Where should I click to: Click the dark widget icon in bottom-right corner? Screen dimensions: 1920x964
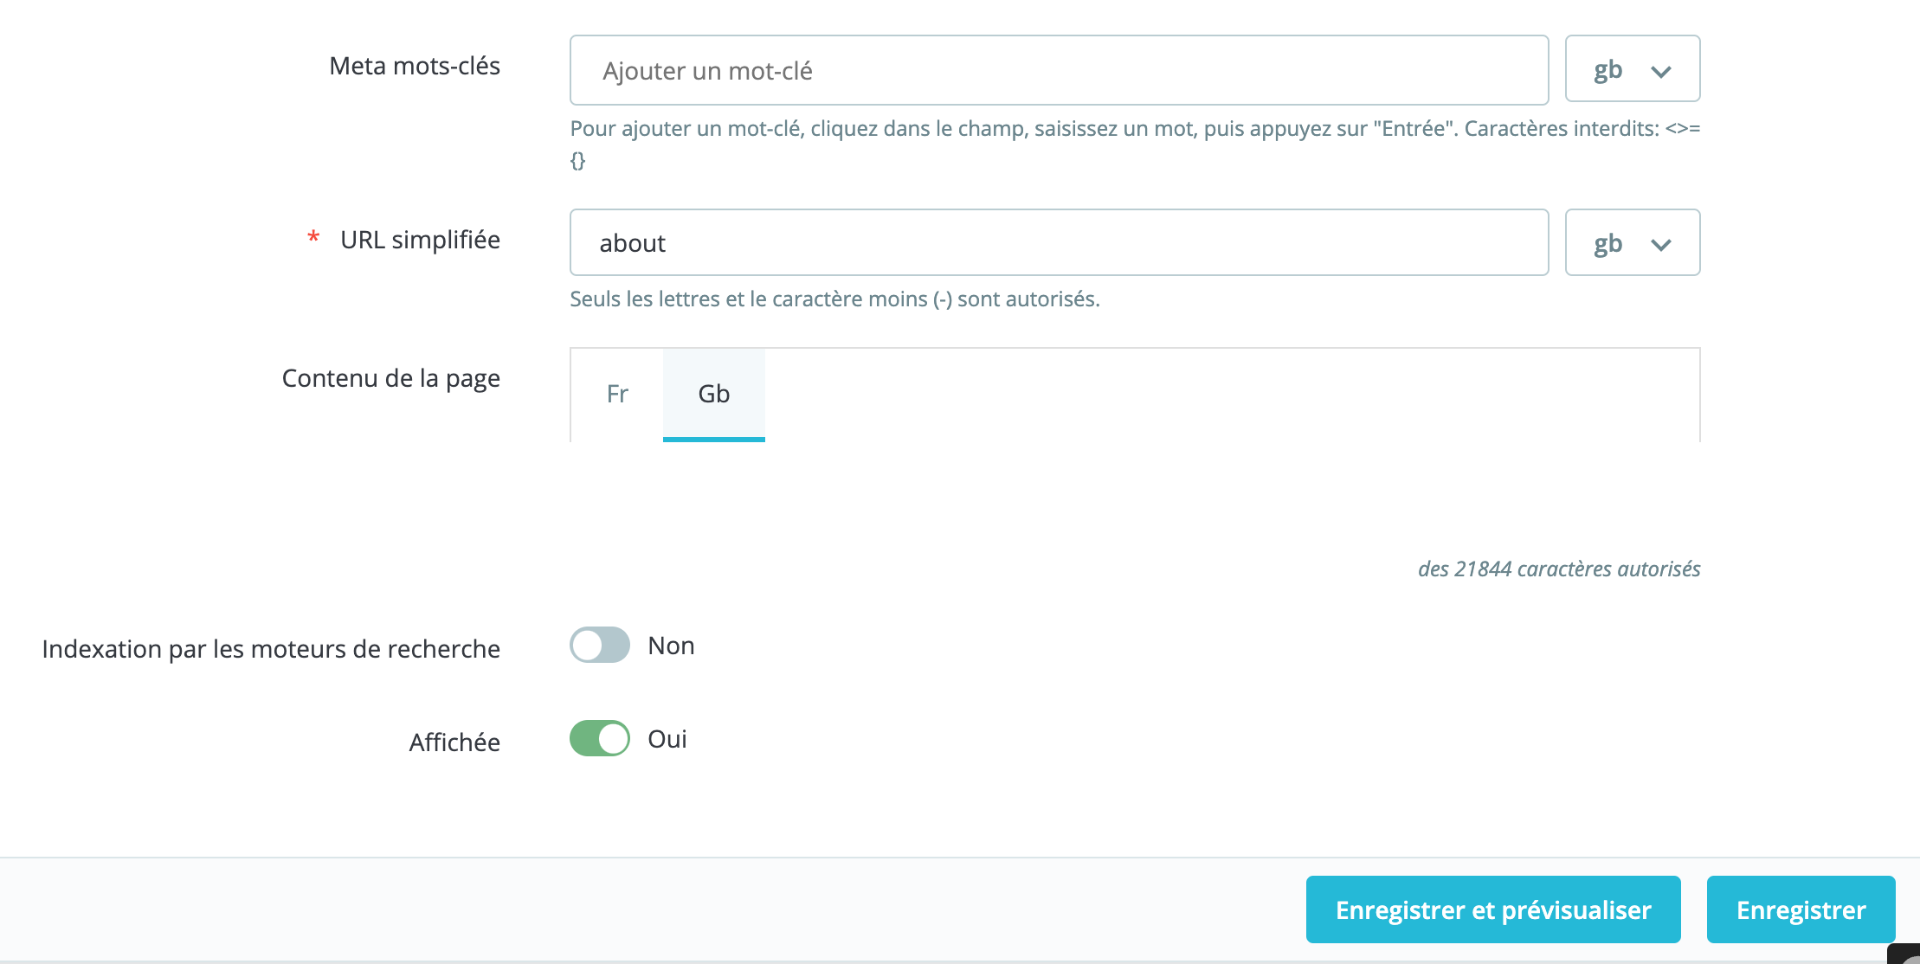pos(1906,954)
